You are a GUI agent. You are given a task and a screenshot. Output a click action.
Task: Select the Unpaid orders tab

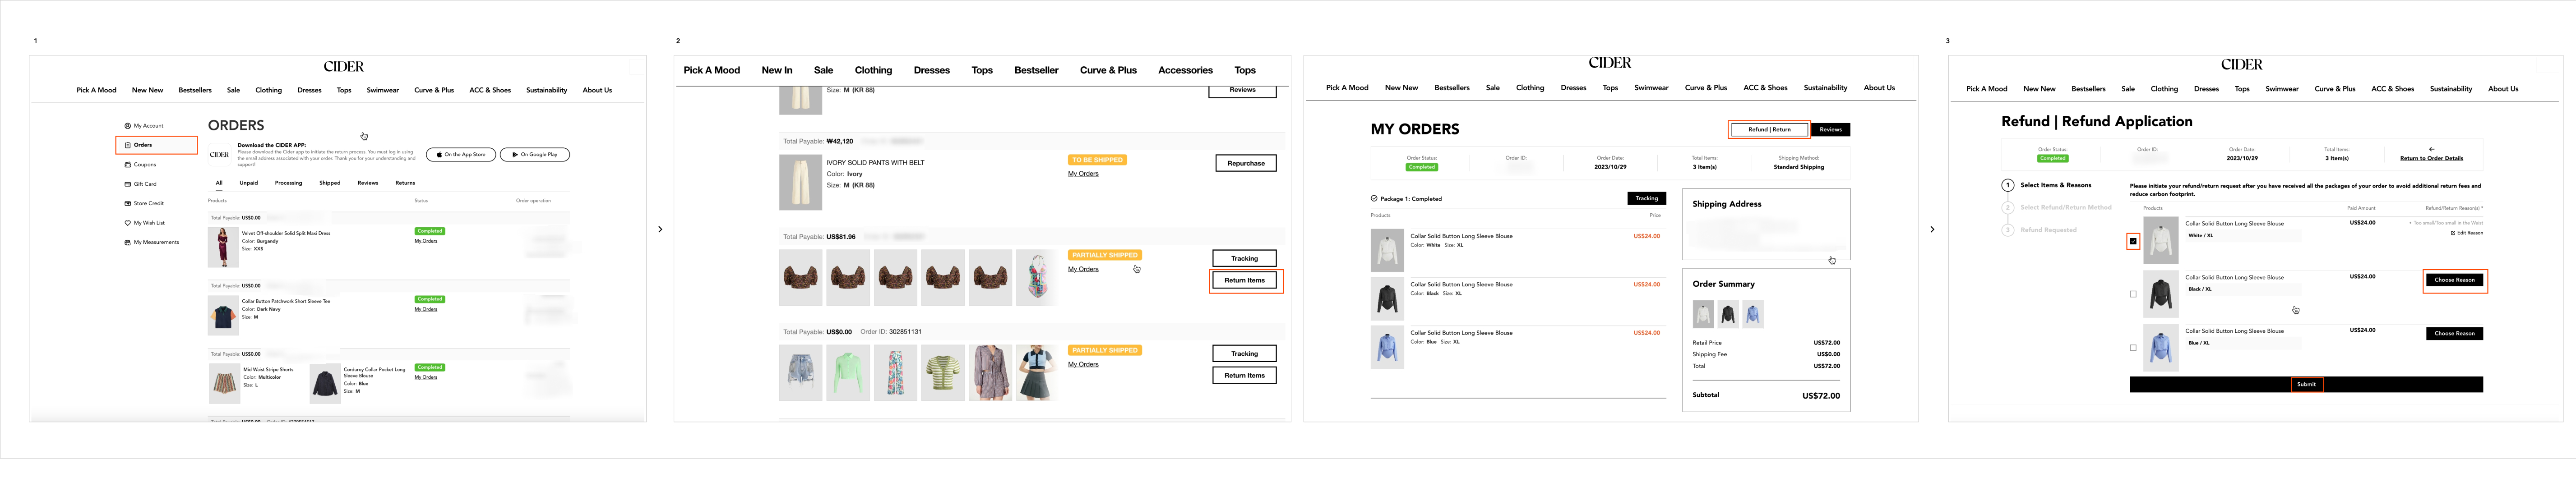point(249,183)
